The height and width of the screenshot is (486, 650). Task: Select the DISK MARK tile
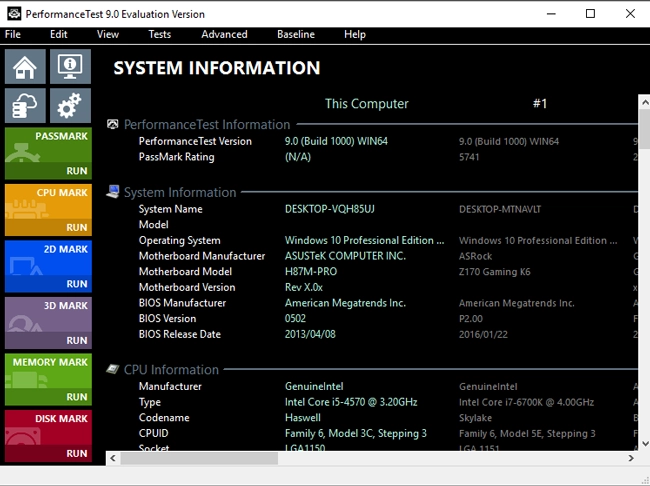click(48, 435)
